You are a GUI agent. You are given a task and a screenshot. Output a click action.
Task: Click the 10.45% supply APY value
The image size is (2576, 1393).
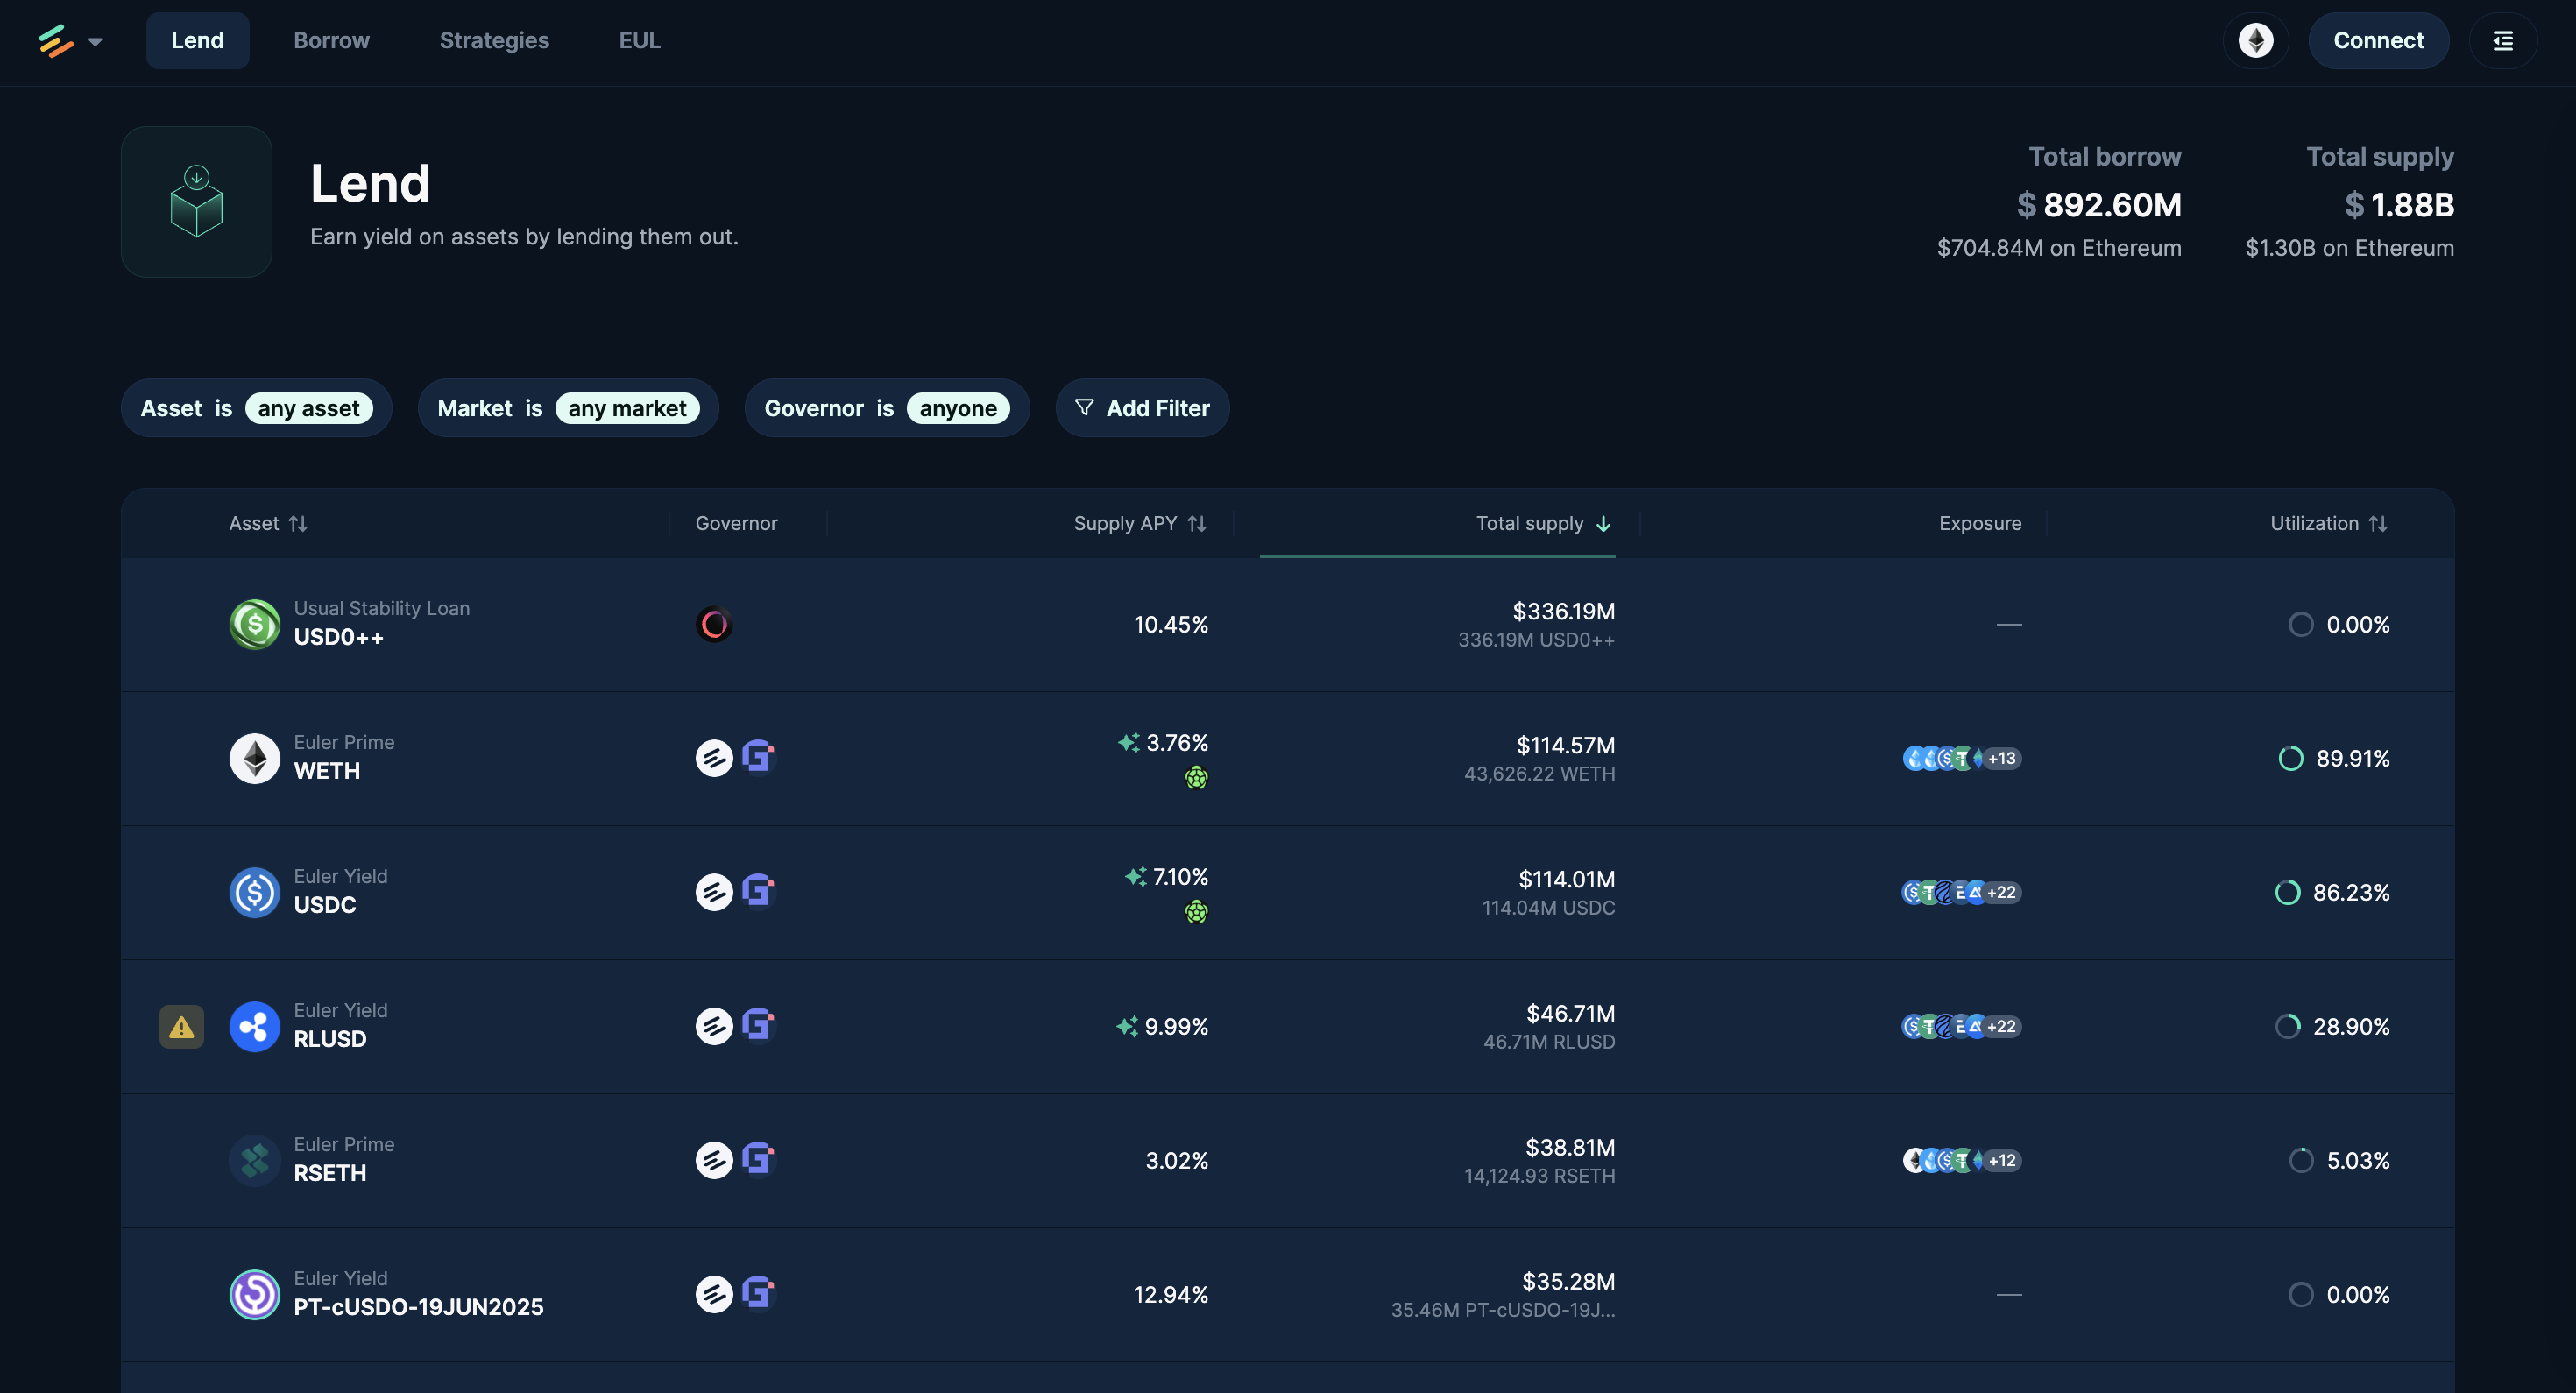[x=1170, y=624]
